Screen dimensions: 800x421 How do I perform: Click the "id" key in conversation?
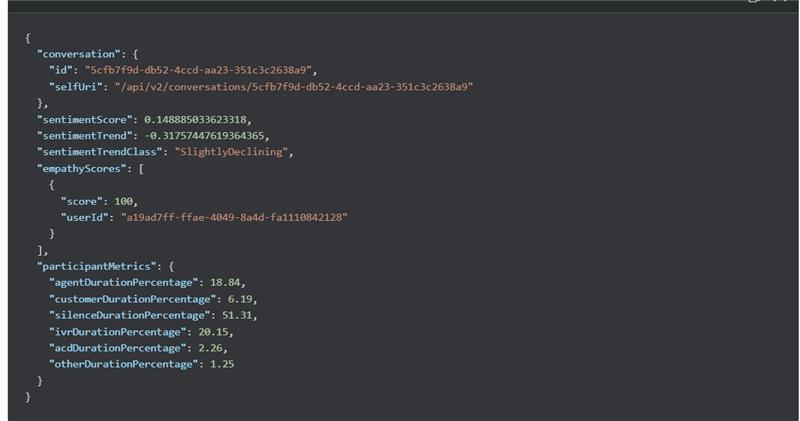61,70
